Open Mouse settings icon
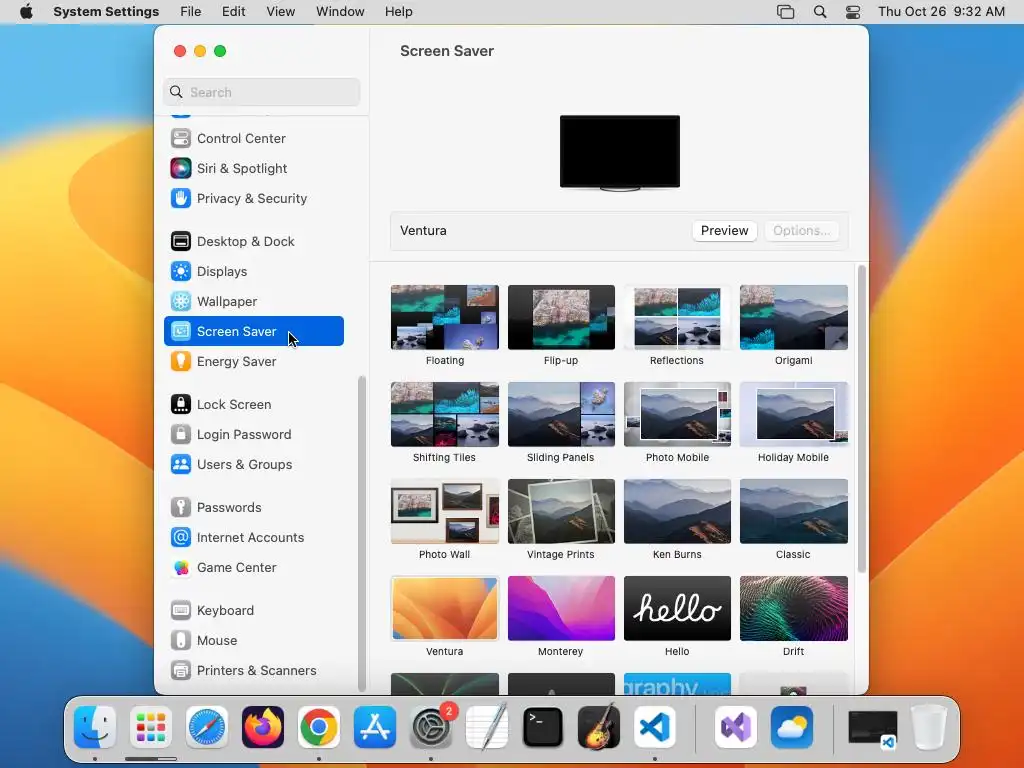 tap(181, 641)
